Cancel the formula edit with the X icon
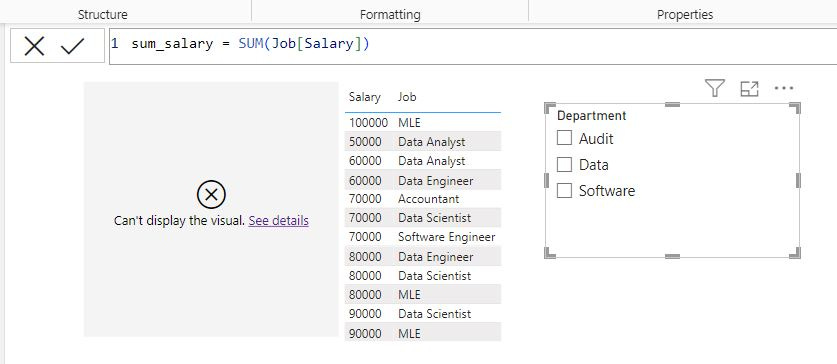837x364 pixels. click(x=34, y=46)
